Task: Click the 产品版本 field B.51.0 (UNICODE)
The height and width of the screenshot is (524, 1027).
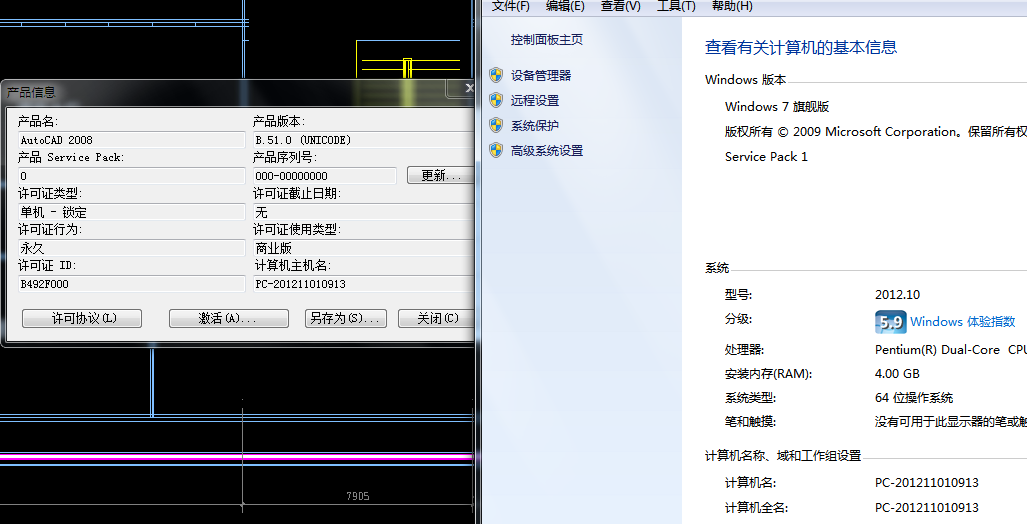Action: (x=364, y=140)
